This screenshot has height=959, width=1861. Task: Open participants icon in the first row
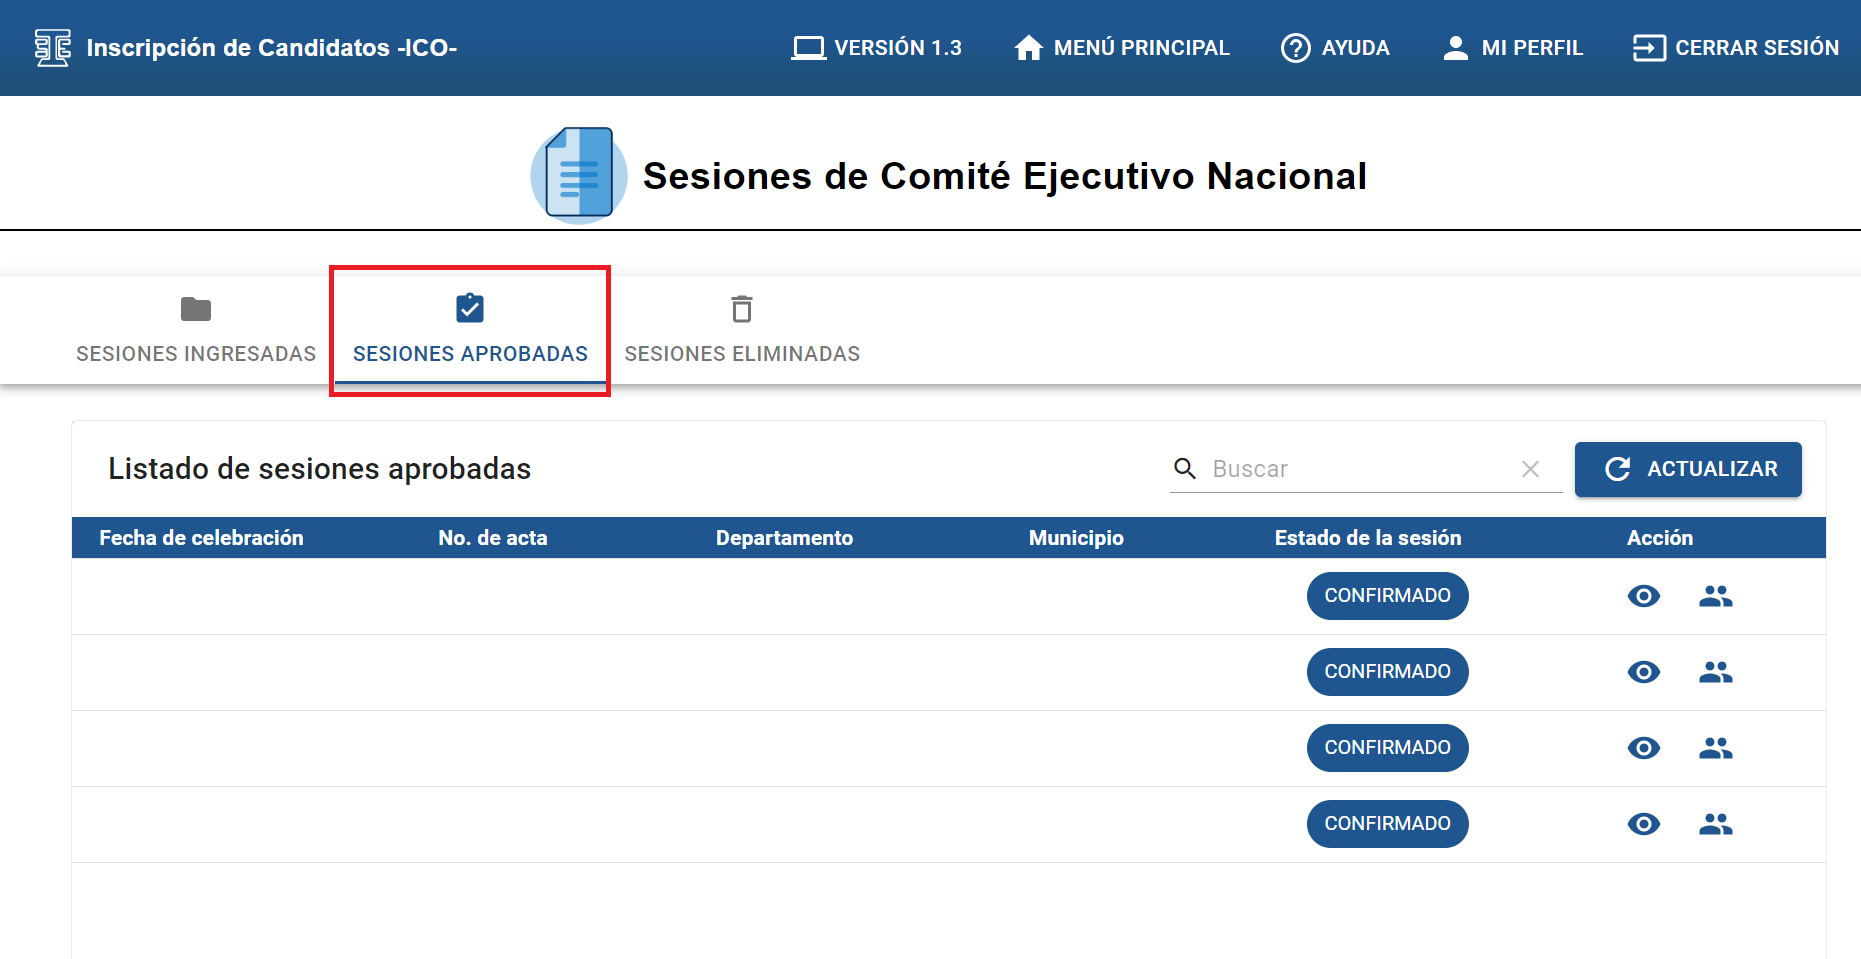pos(1715,596)
